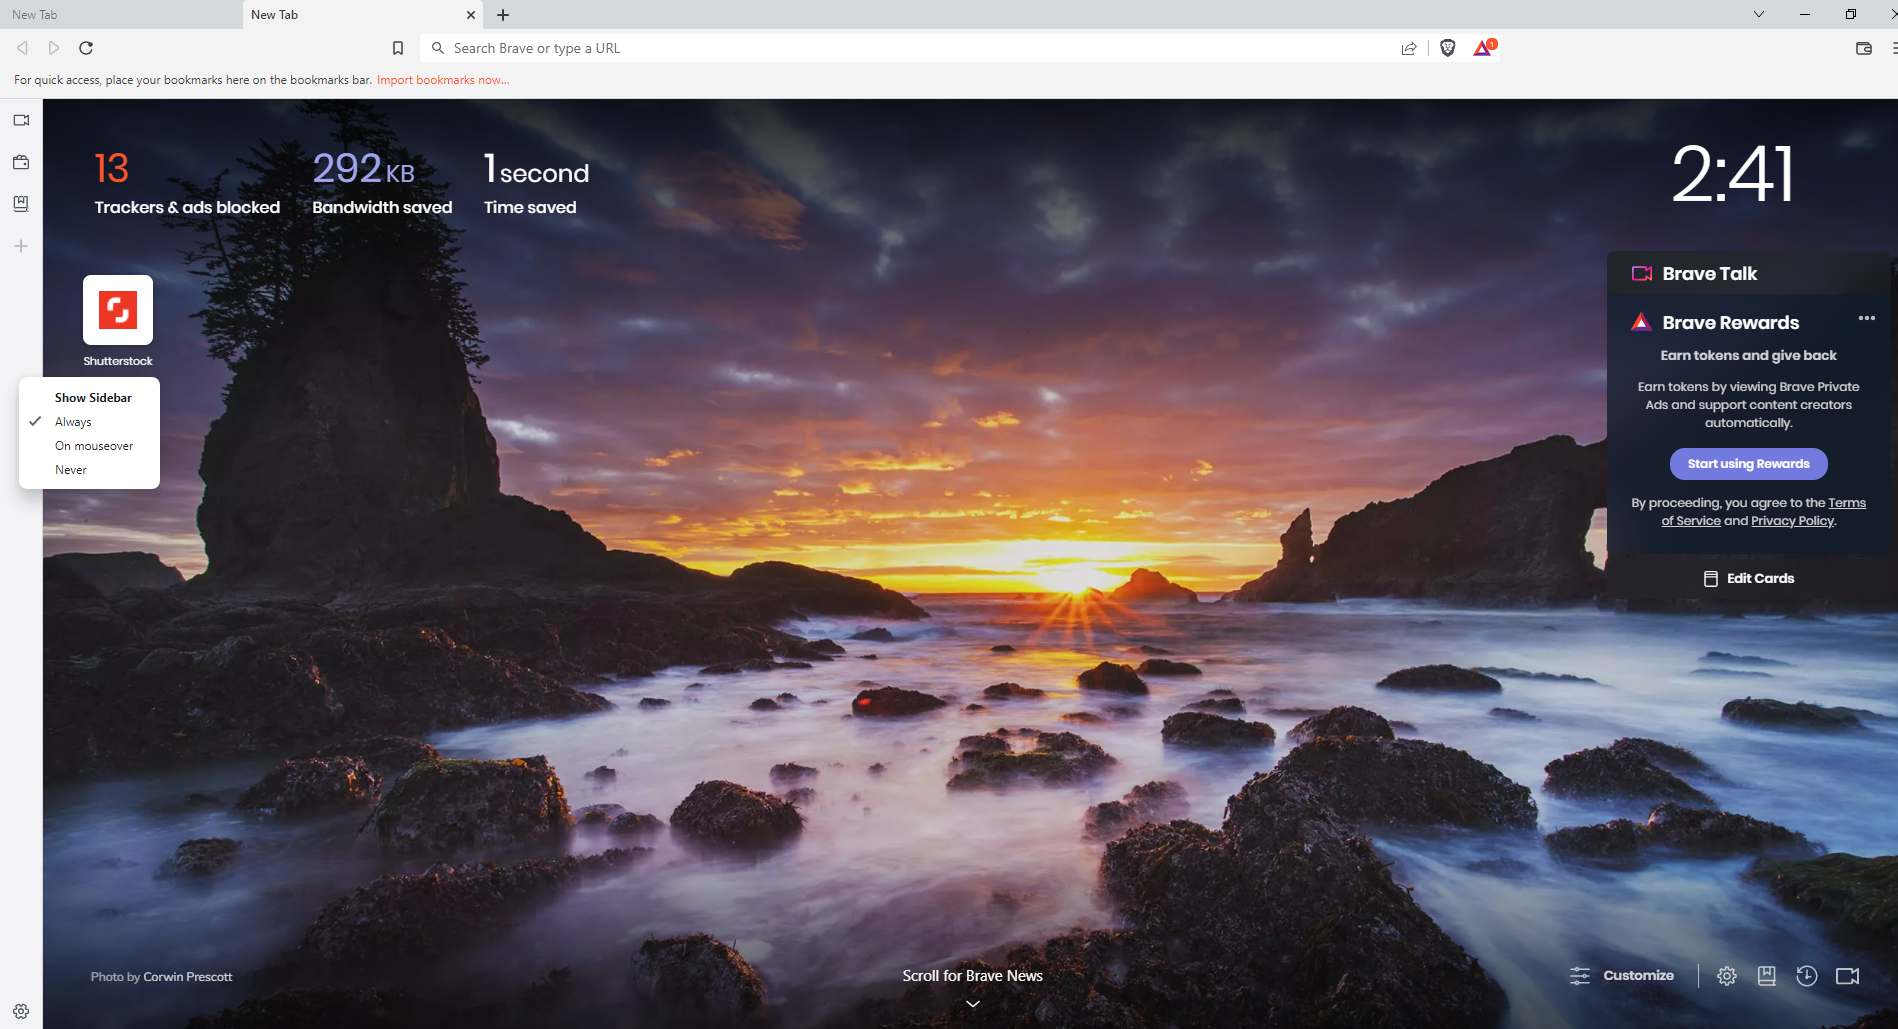Image resolution: width=1898 pixels, height=1029 pixels.
Task: Open the tab search dropdown arrow
Action: click(1757, 14)
